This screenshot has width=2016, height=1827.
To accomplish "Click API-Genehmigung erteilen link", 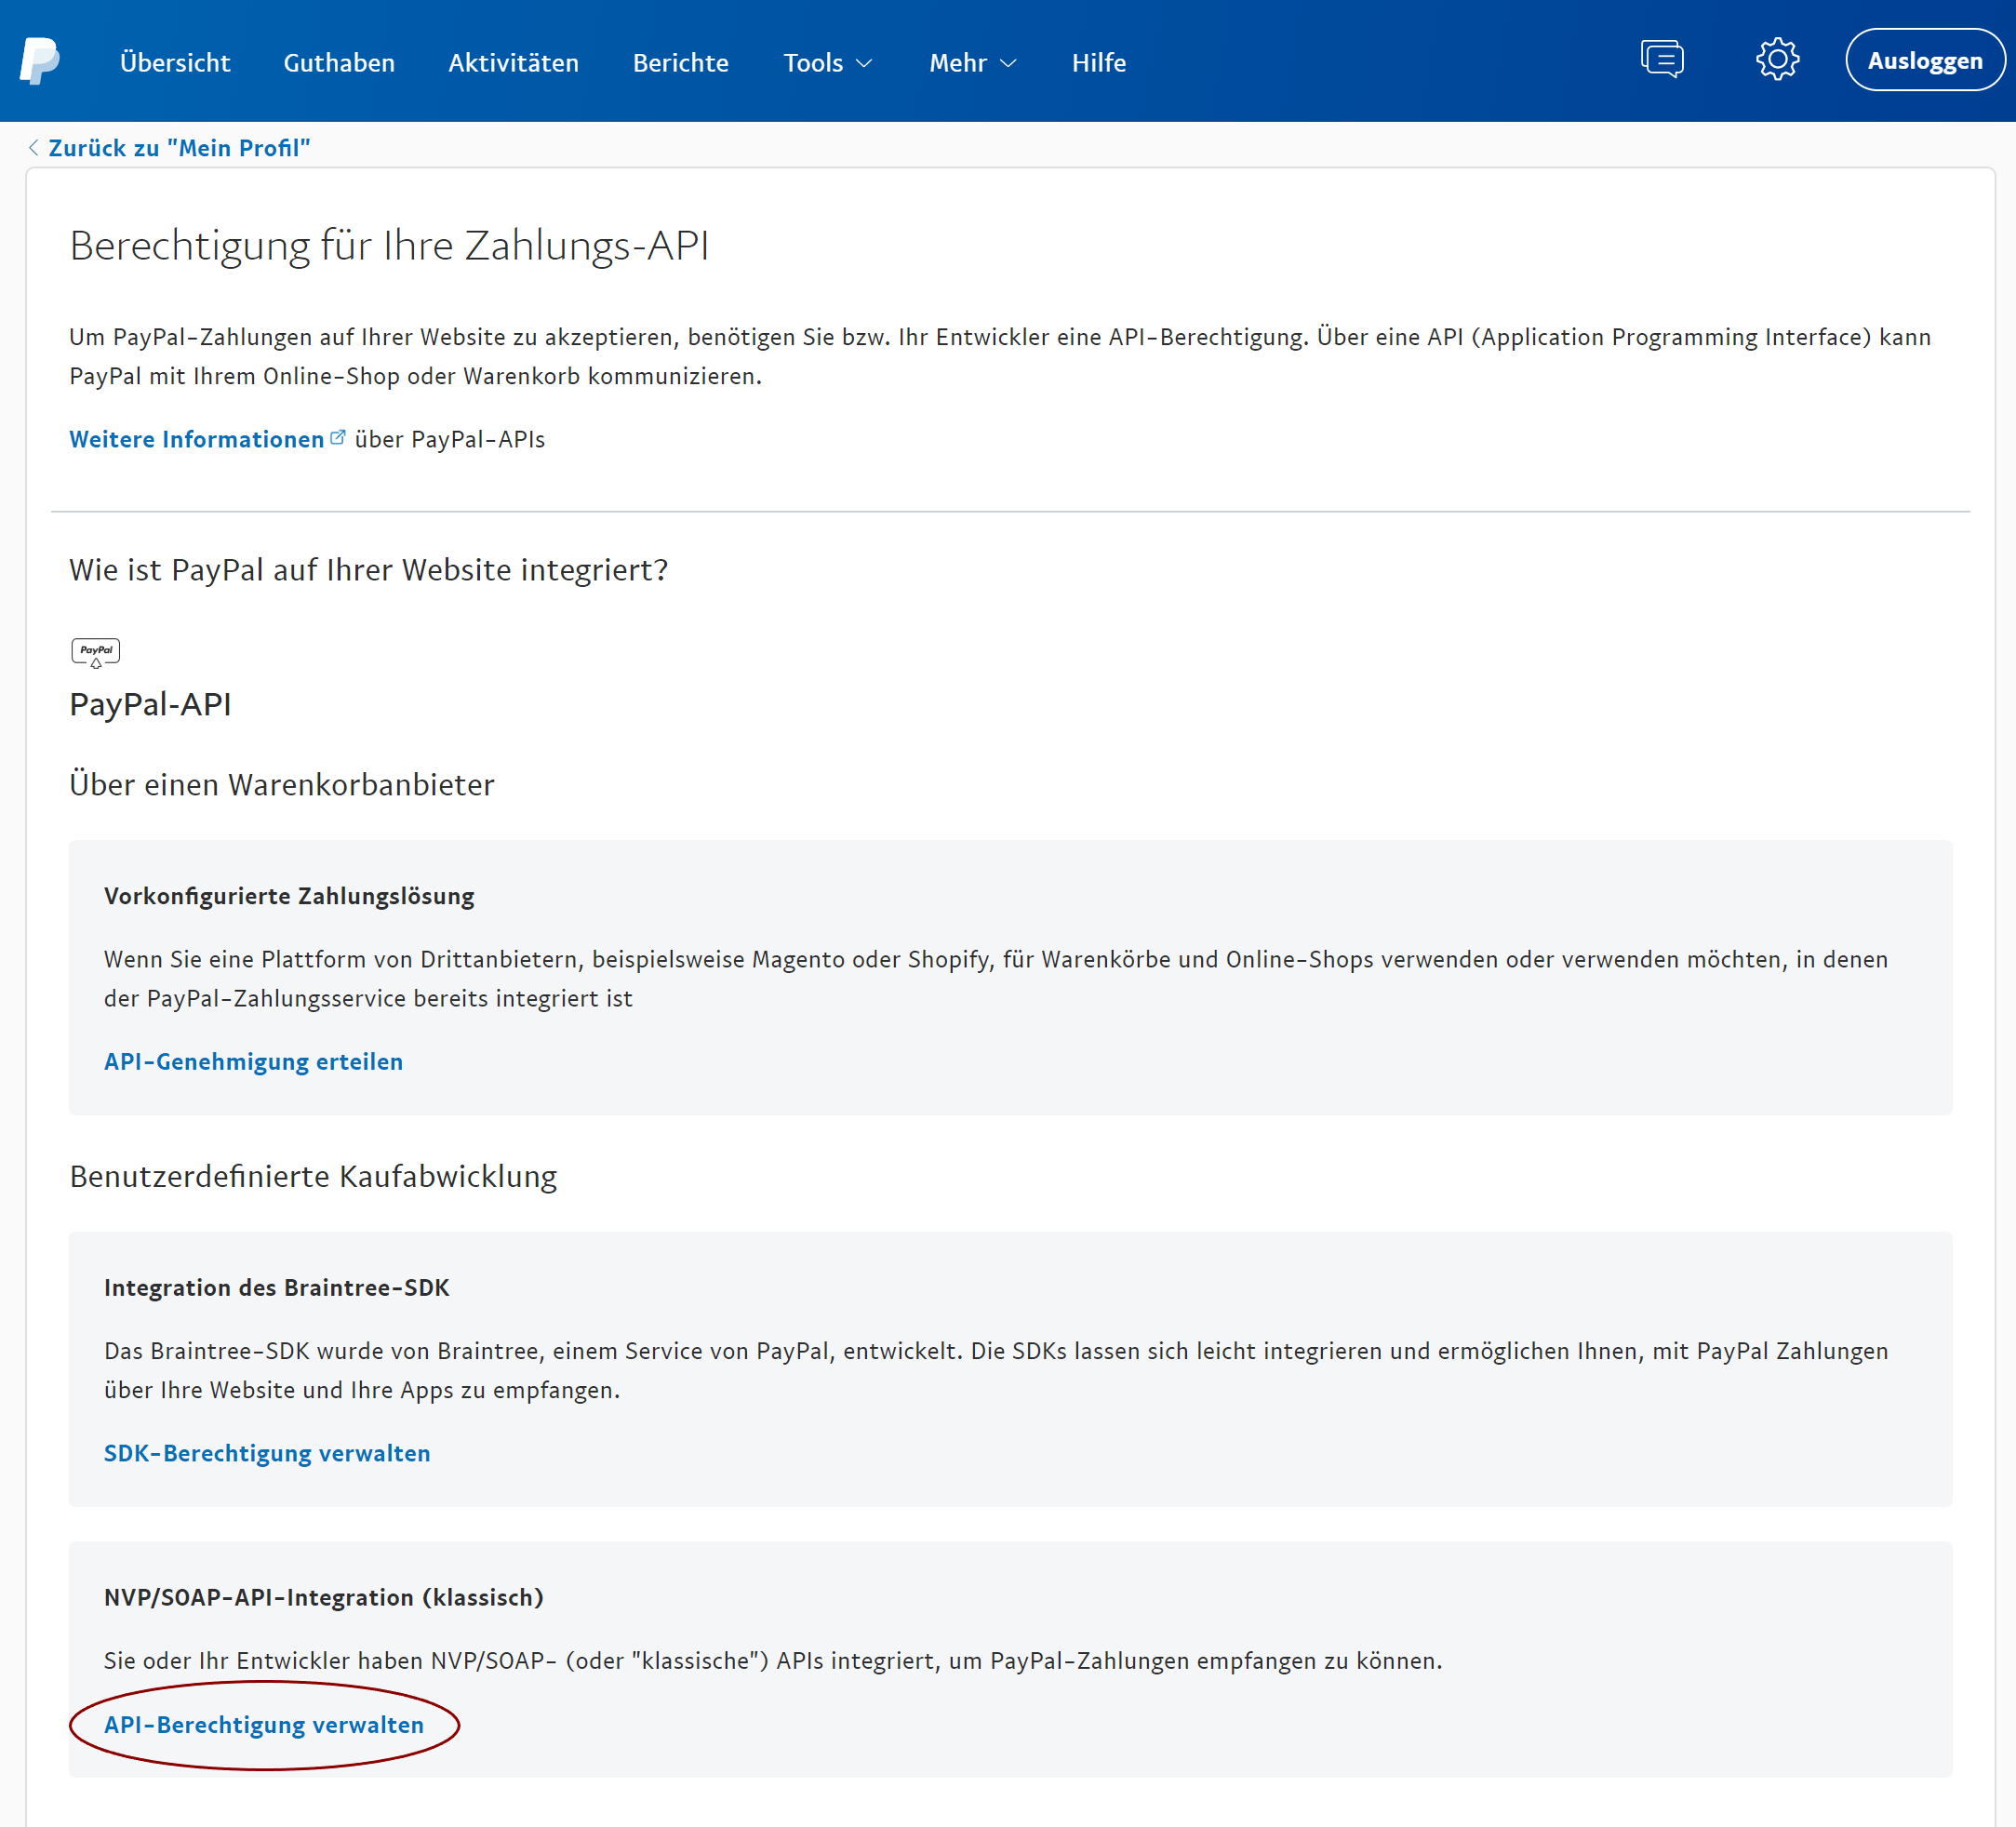I will pyautogui.click(x=253, y=1061).
